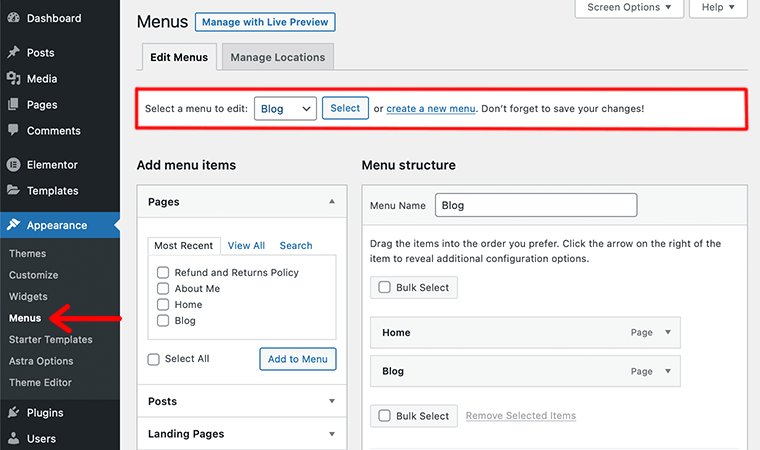Click the Dashboard gauge icon
Screen dimensions: 760x450
[x=14, y=18]
